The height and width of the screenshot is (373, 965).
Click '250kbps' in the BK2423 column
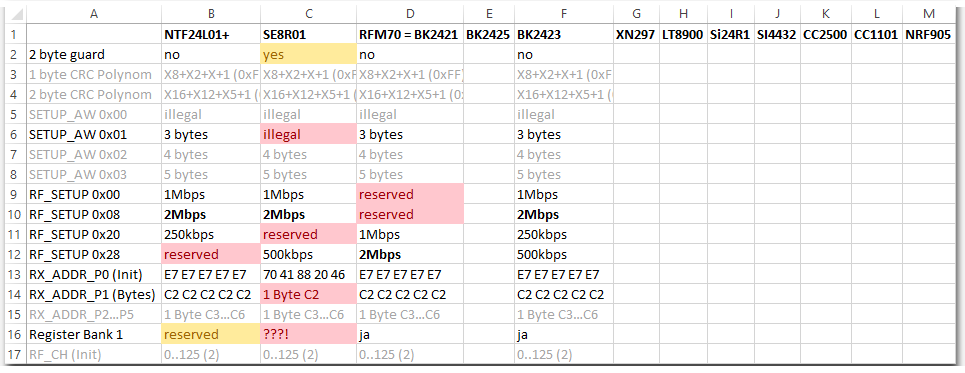(564, 235)
